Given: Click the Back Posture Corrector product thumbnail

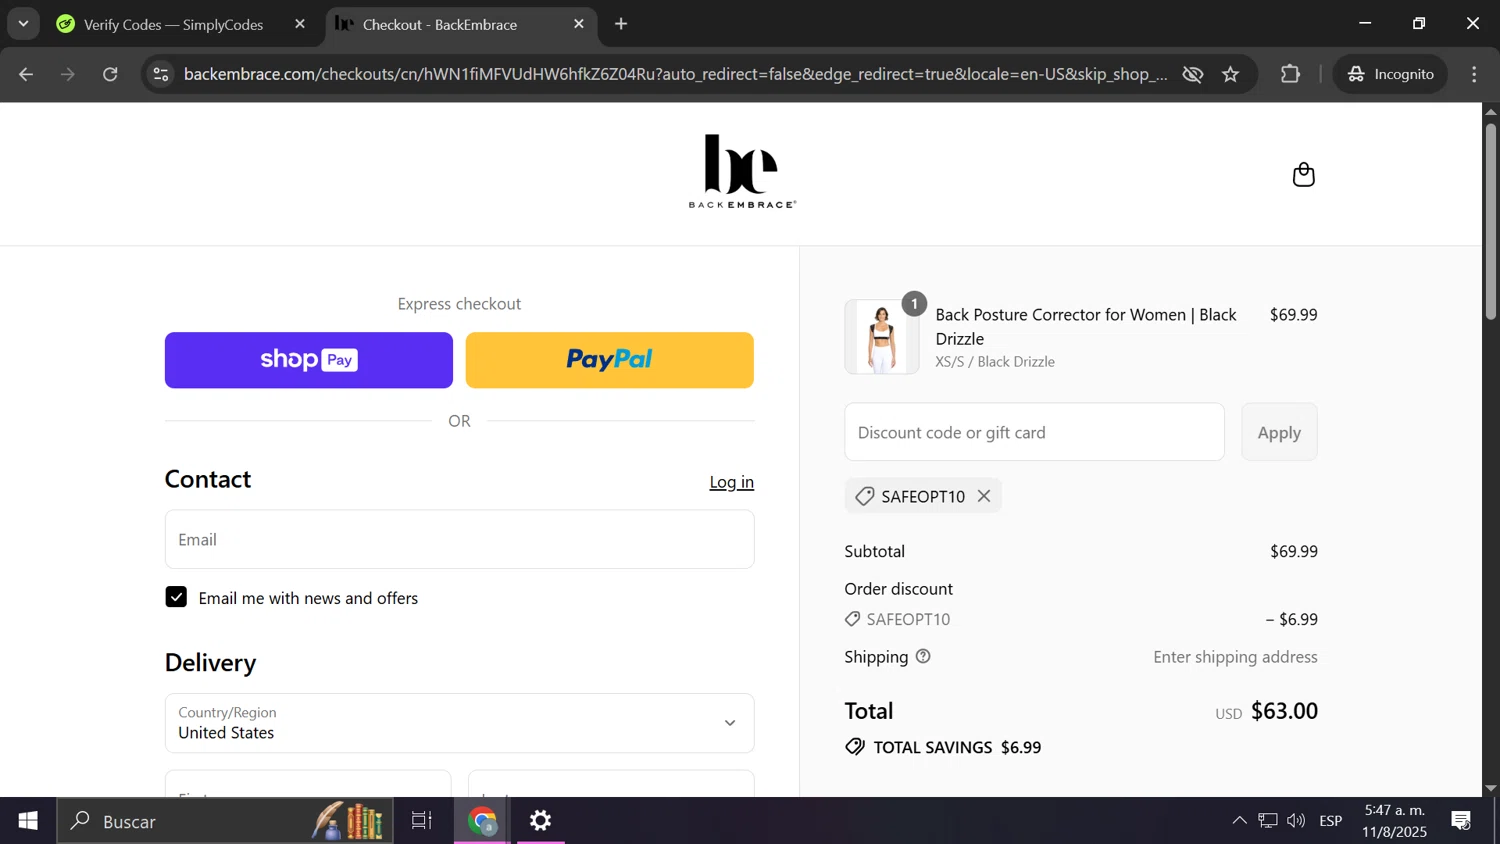Looking at the screenshot, I should [882, 337].
